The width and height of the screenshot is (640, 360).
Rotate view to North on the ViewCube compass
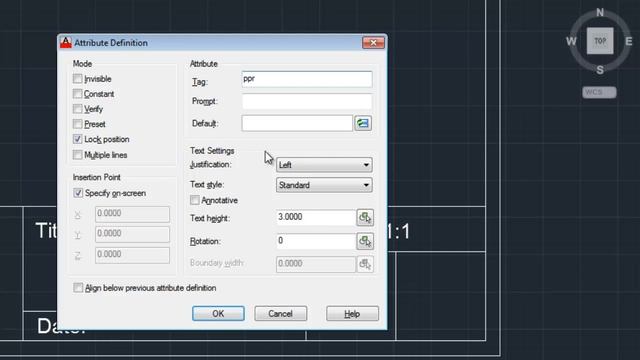pyautogui.click(x=600, y=13)
